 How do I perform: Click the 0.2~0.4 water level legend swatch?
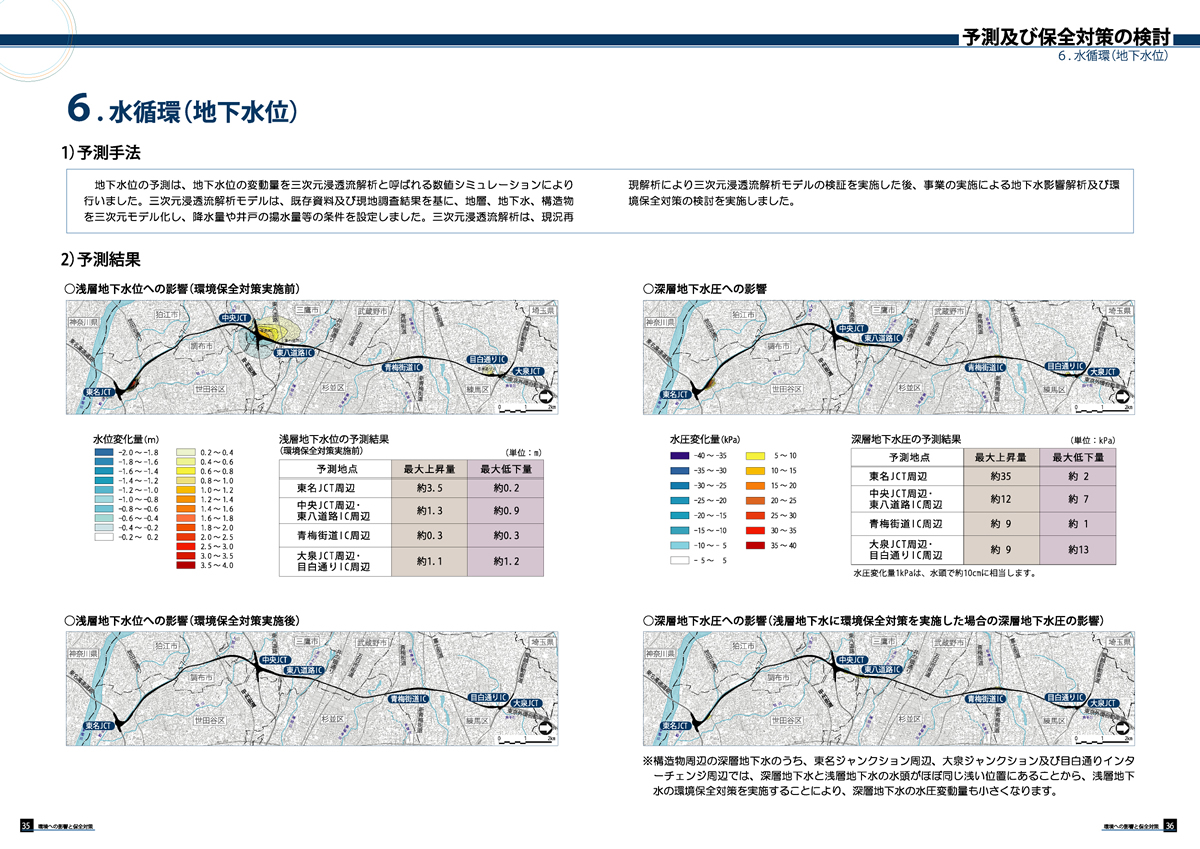[185, 453]
